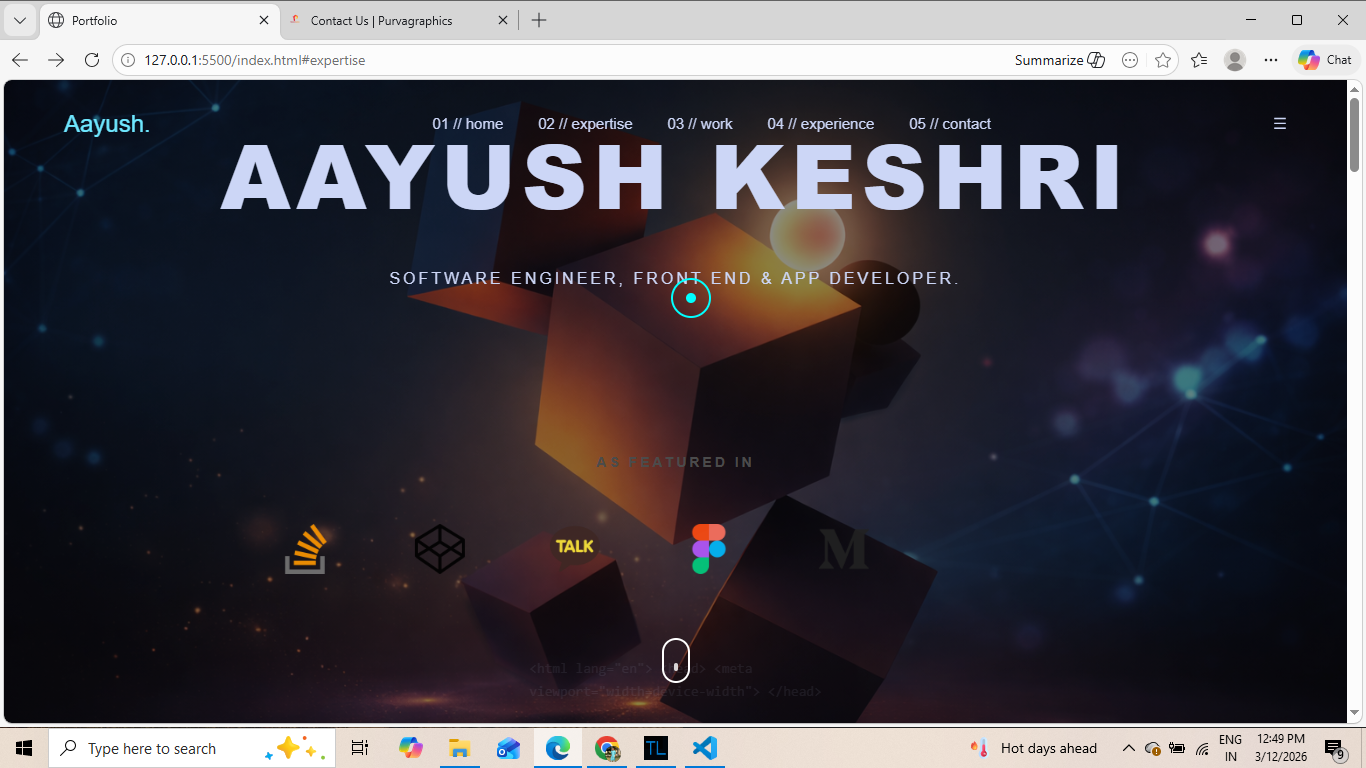This screenshot has width=1366, height=768.
Task: Click the CodePen cube logo
Action: 440,549
